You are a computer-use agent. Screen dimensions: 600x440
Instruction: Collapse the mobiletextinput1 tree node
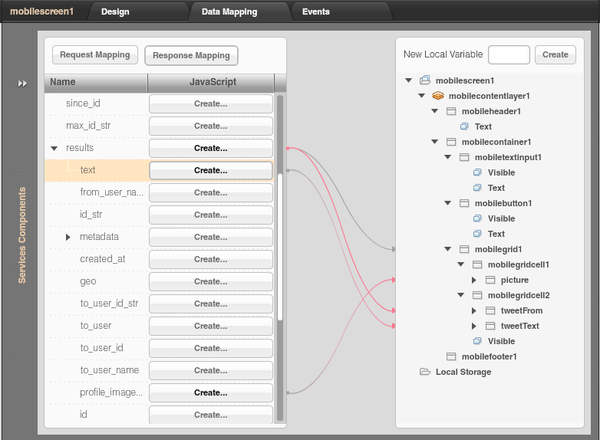pos(448,157)
